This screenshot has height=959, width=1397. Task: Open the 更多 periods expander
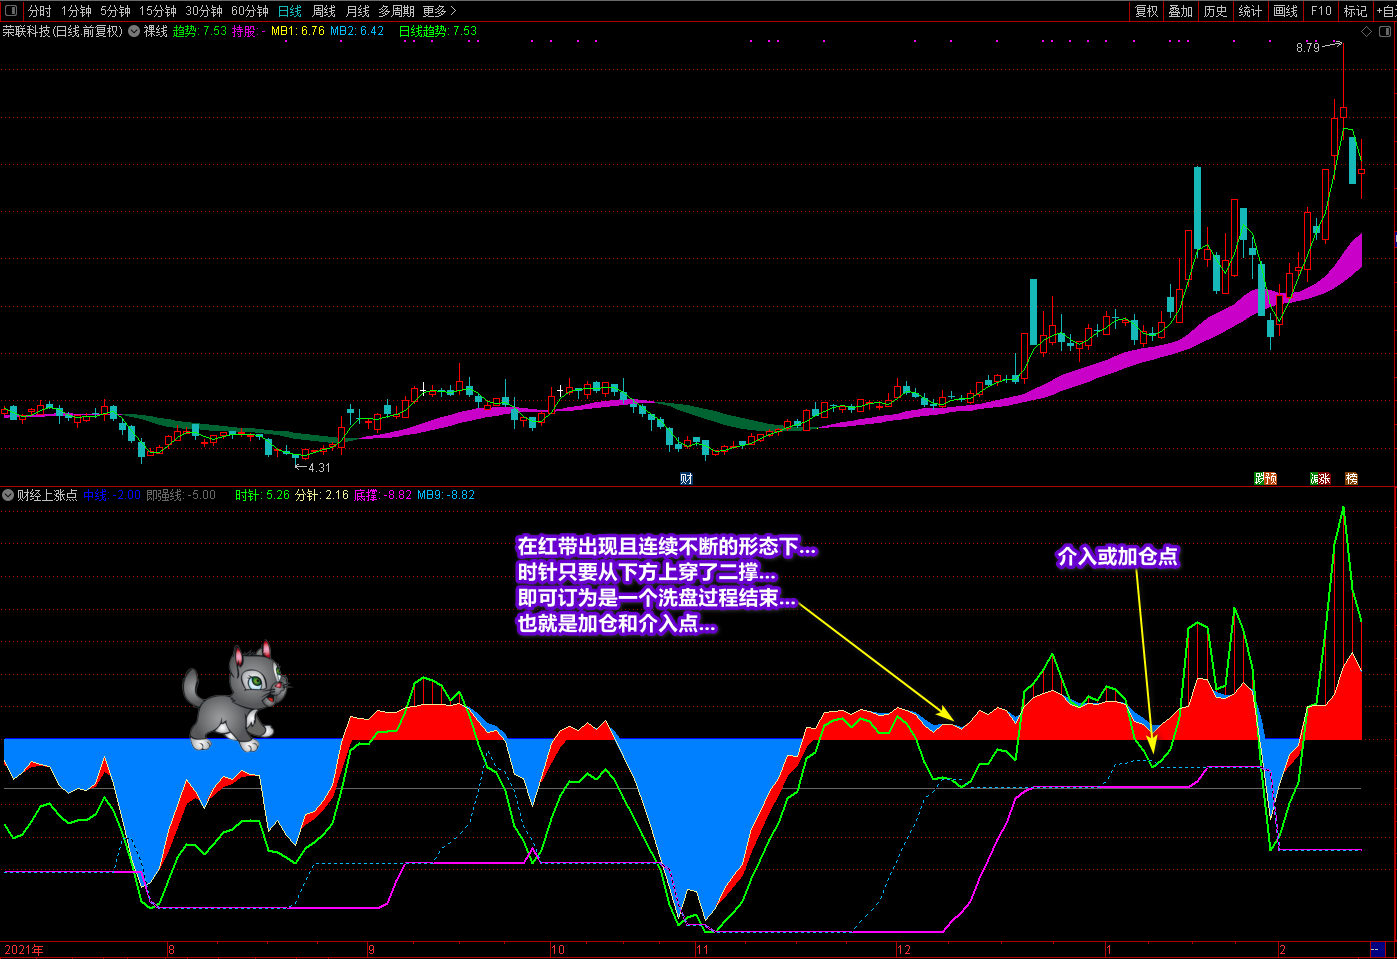[439, 11]
